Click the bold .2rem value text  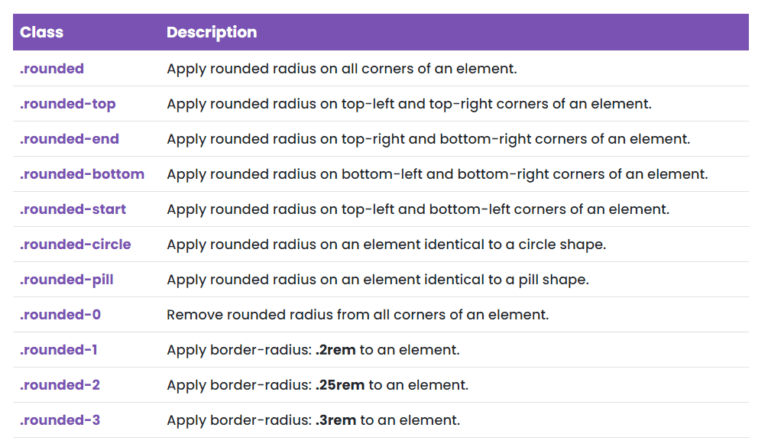336,350
